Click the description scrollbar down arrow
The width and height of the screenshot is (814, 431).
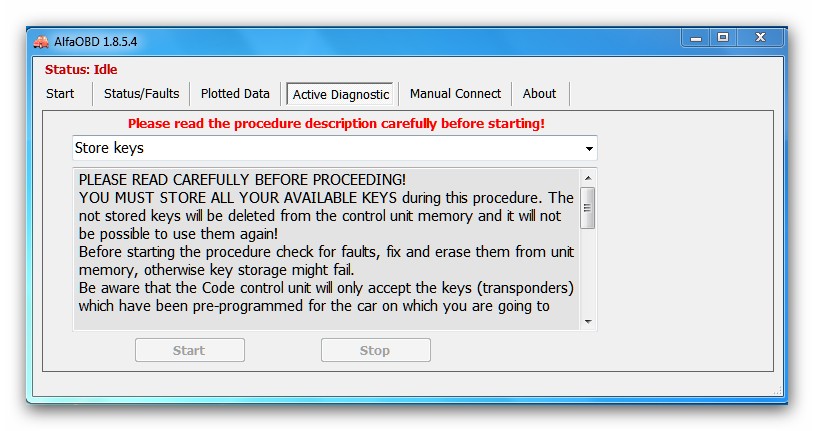588,322
